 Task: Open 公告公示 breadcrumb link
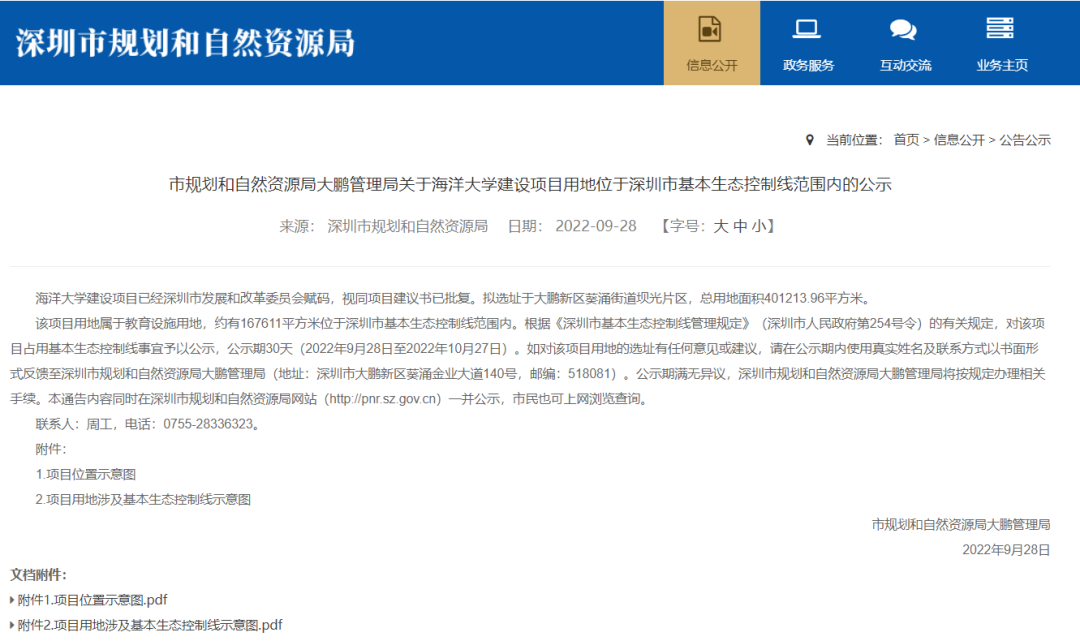click(x=1025, y=140)
